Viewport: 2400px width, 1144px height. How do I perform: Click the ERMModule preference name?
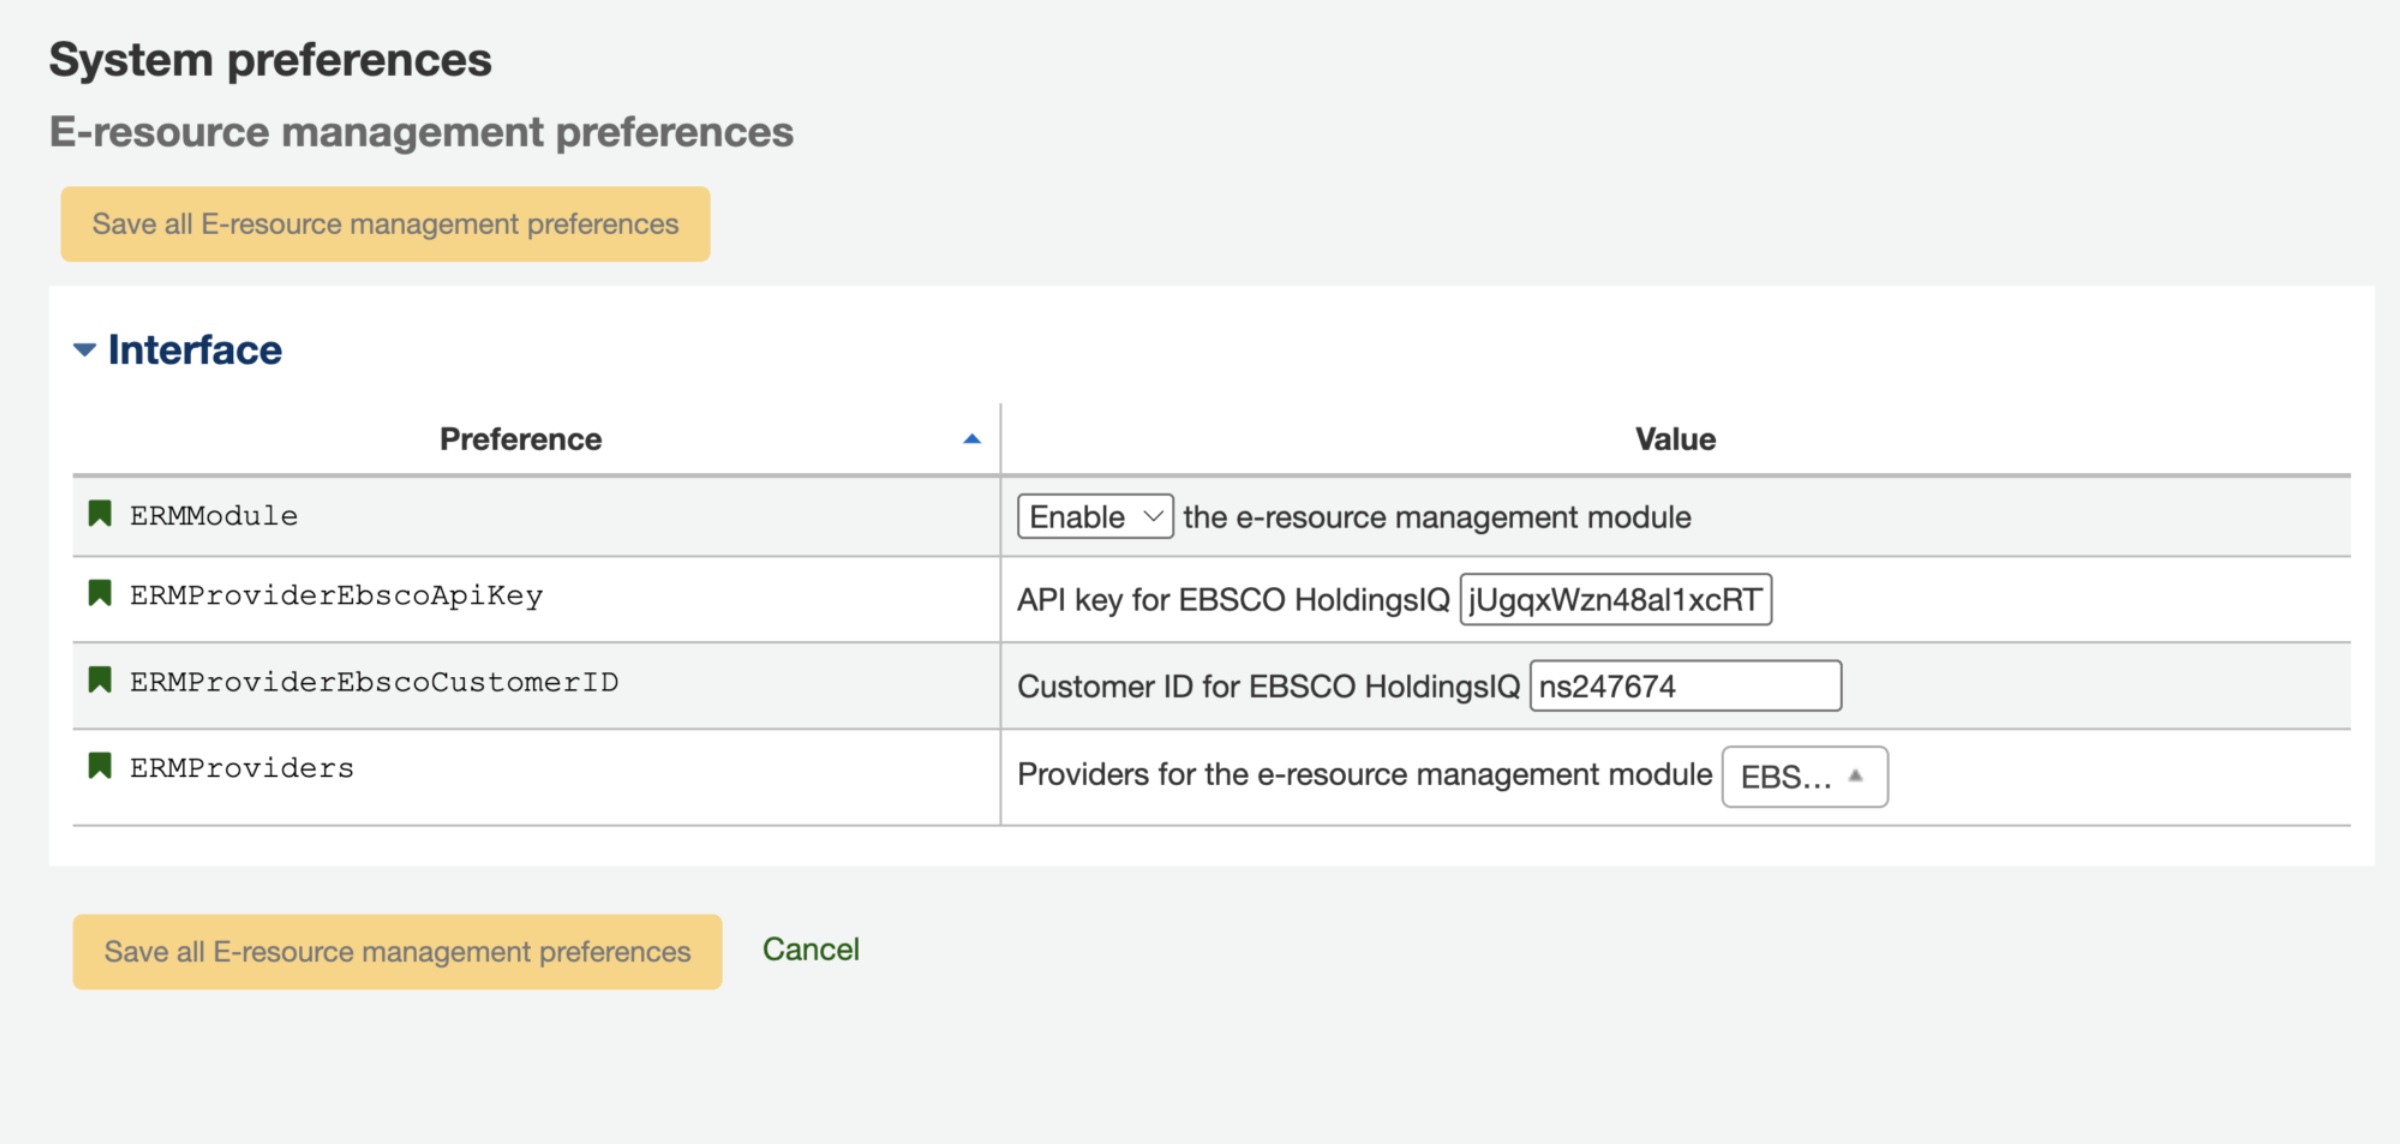coord(214,516)
